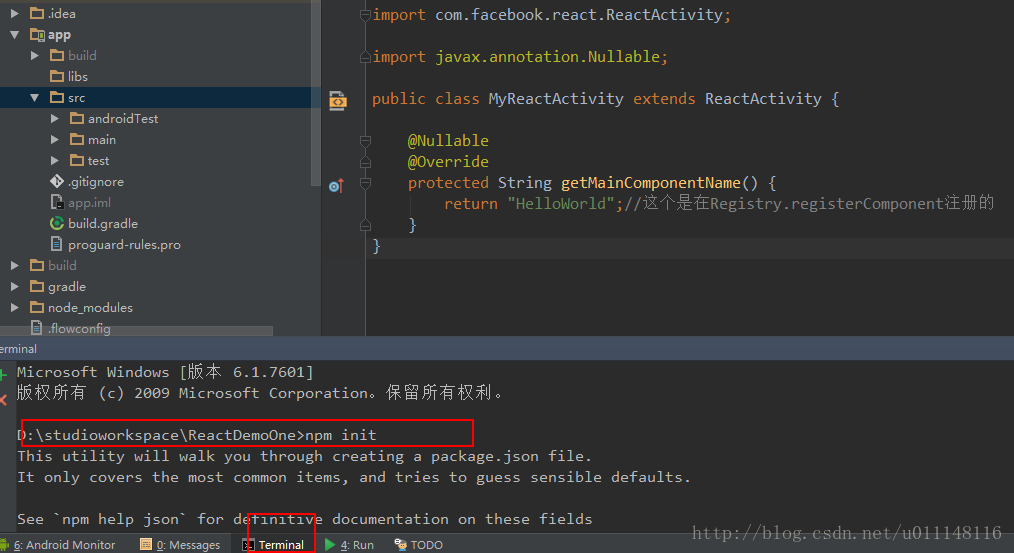Toggle fold marker at getMainComponentName line
The height and width of the screenshot is (553, 1014).
[x=365, y=184]
